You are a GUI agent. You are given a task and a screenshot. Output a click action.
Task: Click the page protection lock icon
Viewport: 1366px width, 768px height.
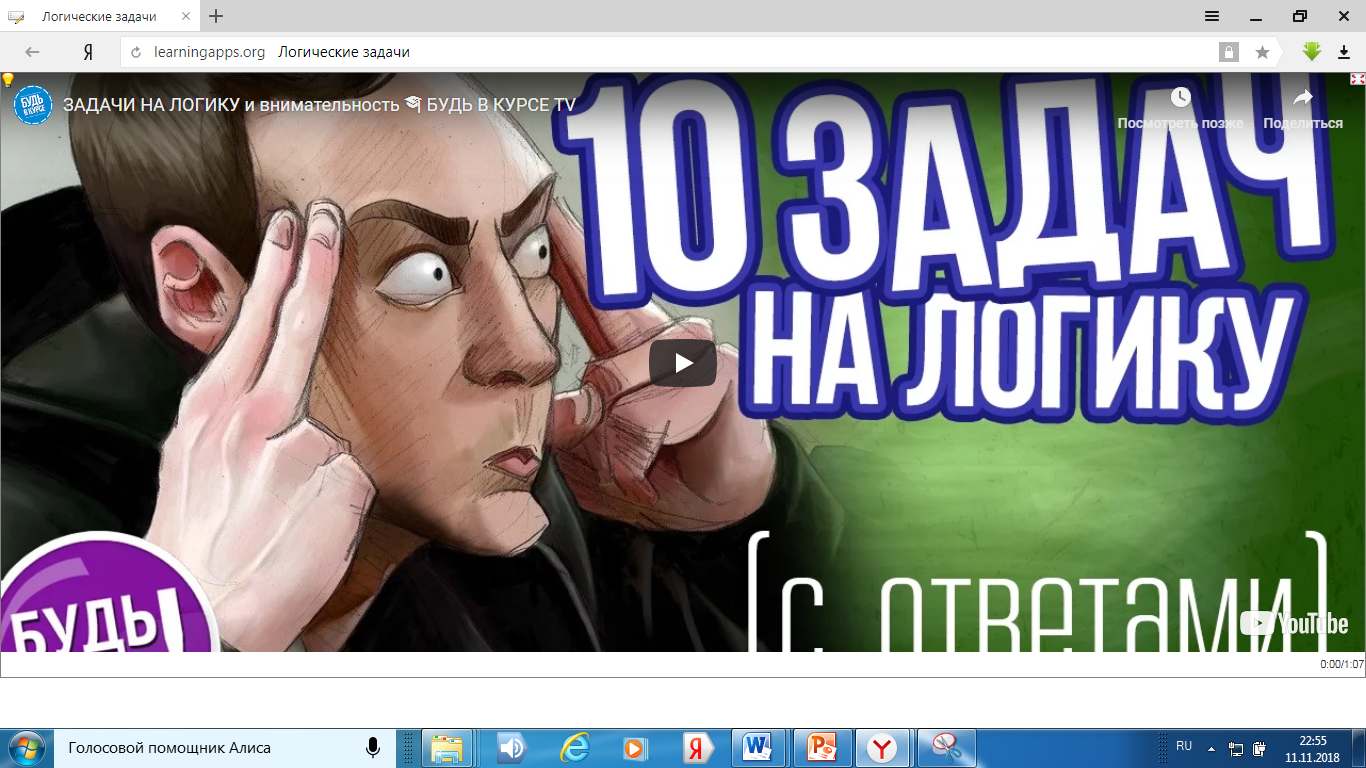pyautogui.click(x=1228, y=52)
